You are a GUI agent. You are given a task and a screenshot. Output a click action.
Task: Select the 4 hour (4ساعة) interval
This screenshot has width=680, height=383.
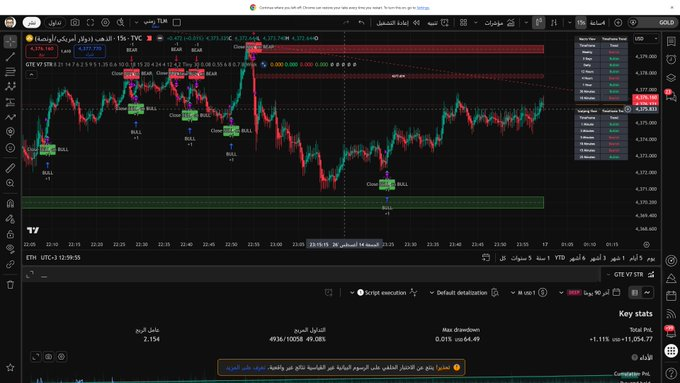pos(598,23)
